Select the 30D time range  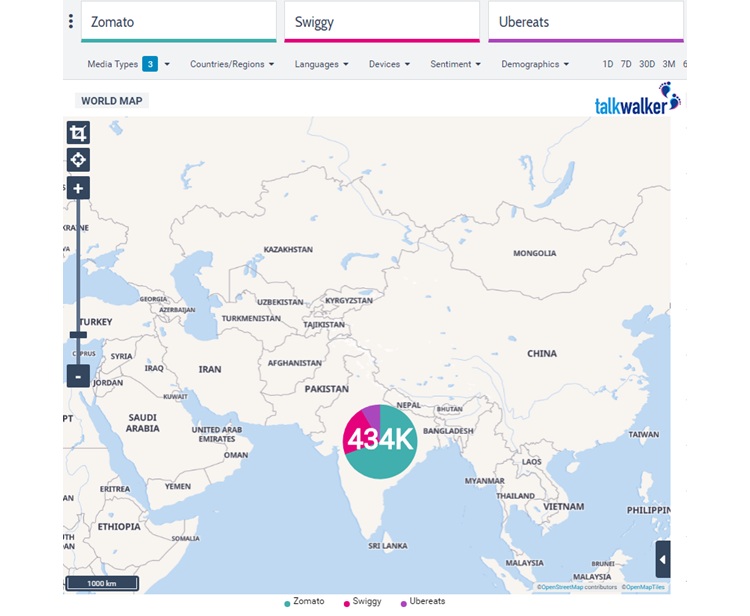[647, 64]
